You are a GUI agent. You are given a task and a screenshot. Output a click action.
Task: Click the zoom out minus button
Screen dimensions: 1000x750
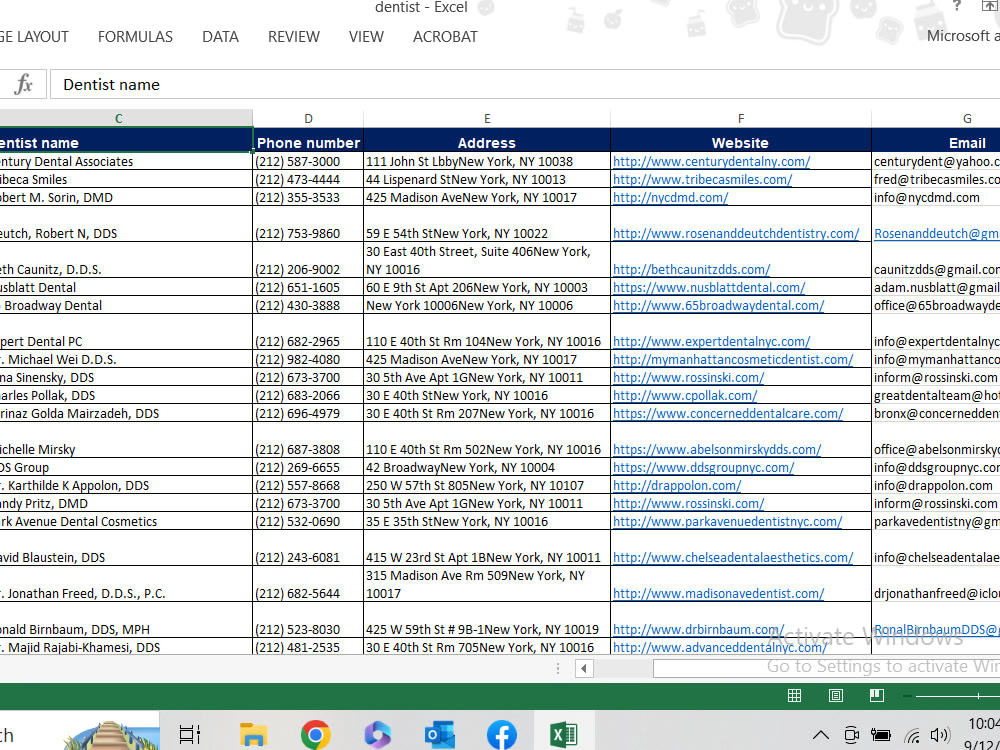point(908,696)
